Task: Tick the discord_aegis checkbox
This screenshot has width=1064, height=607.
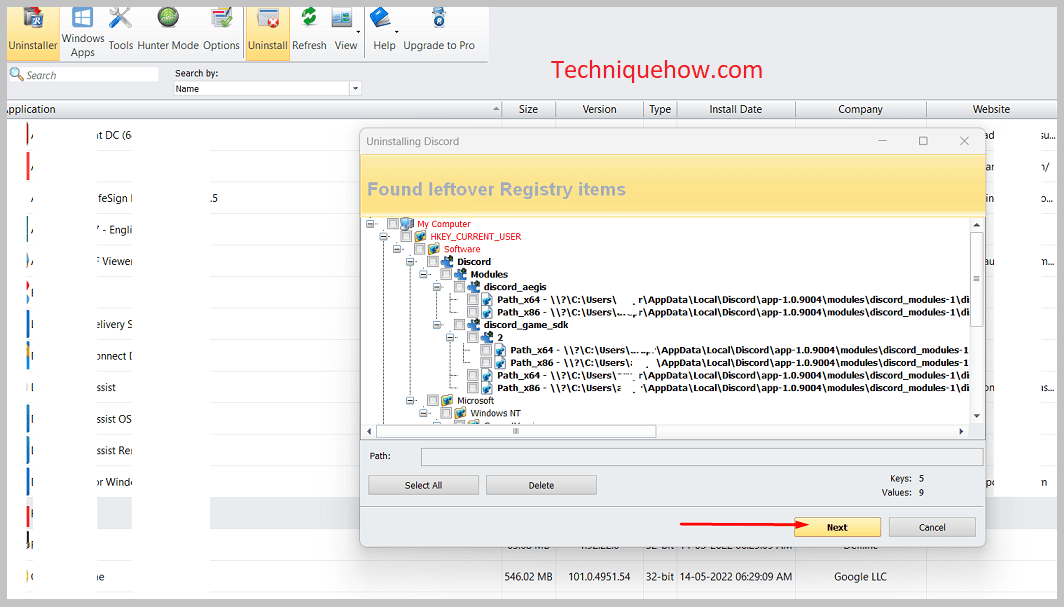Action: pyautogui.click(x=459, y=287)
